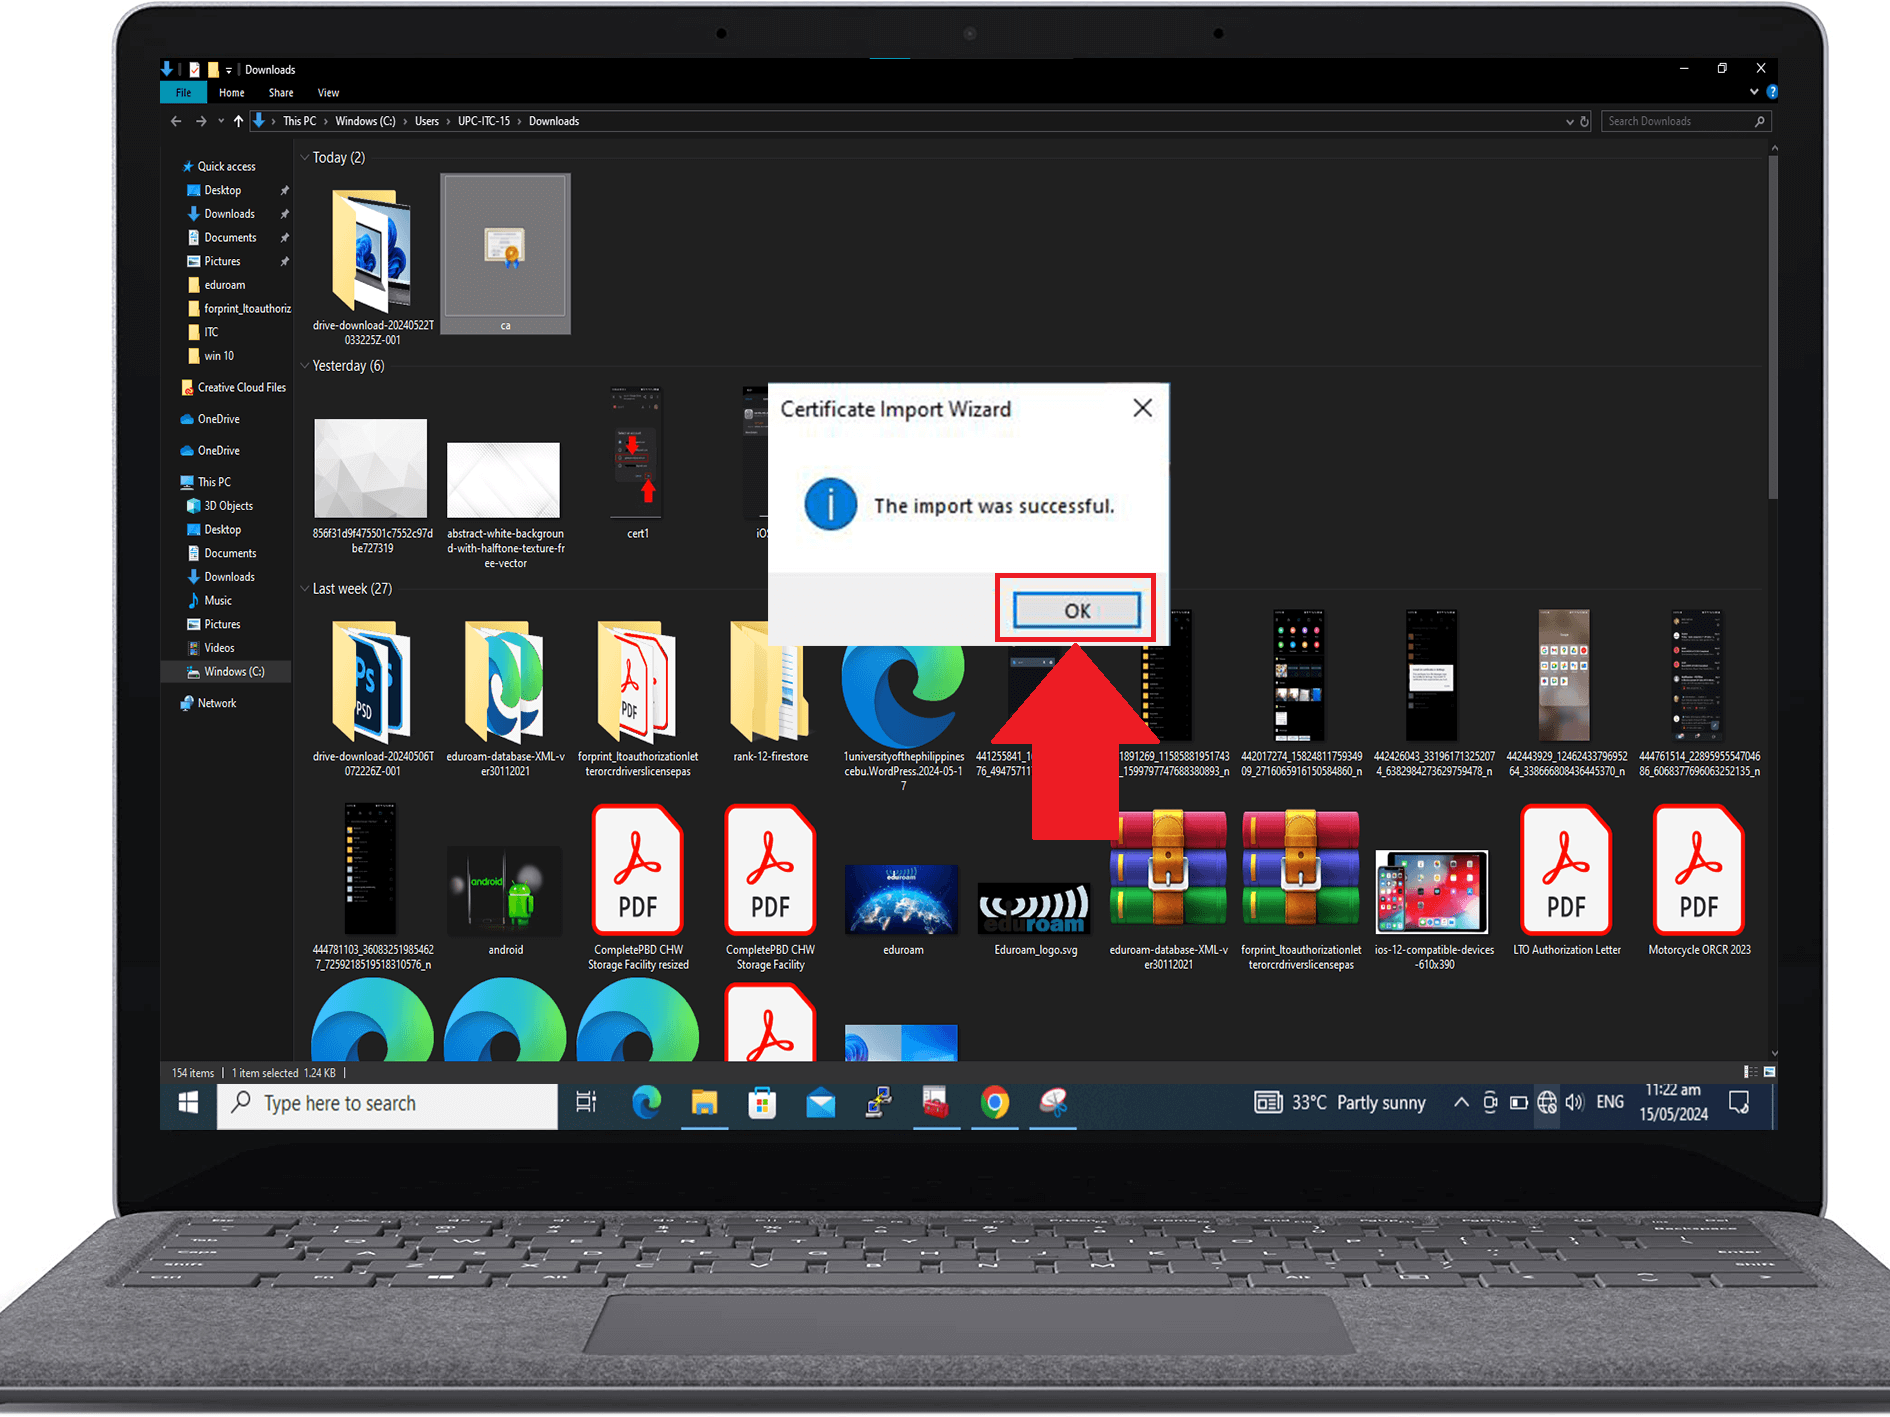Collapse the 'Last week (27)' group

(304, 589)
